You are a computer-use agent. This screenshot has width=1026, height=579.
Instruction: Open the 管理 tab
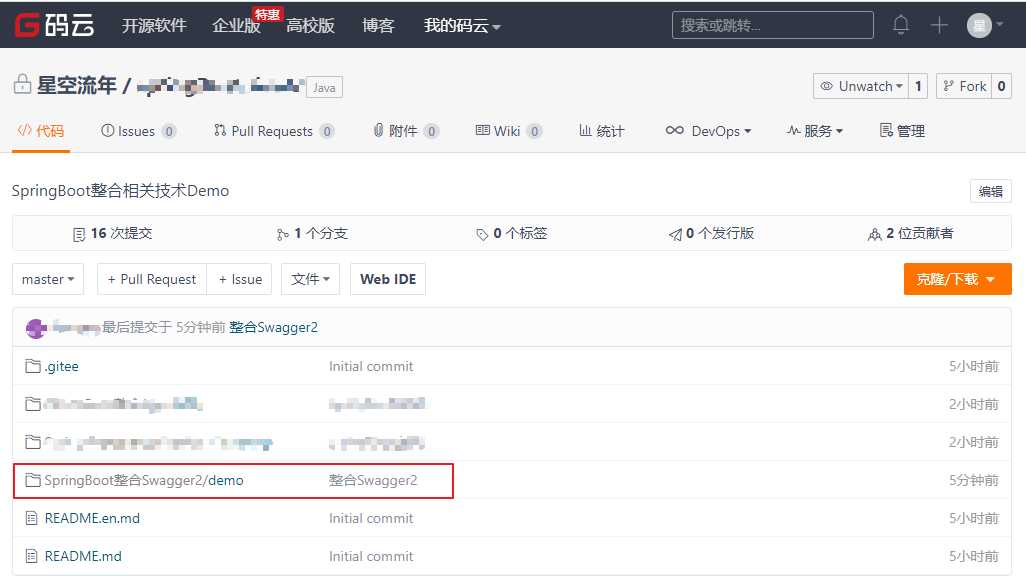[x=902, y=131]
